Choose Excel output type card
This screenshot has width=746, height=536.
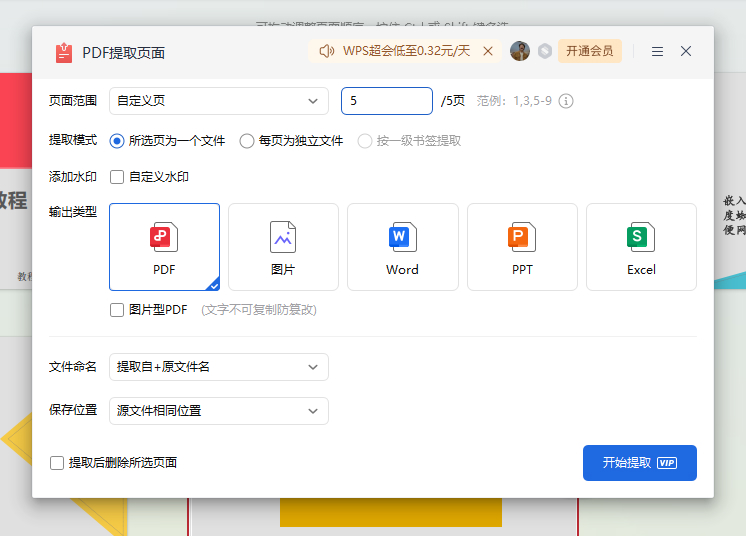641,247
